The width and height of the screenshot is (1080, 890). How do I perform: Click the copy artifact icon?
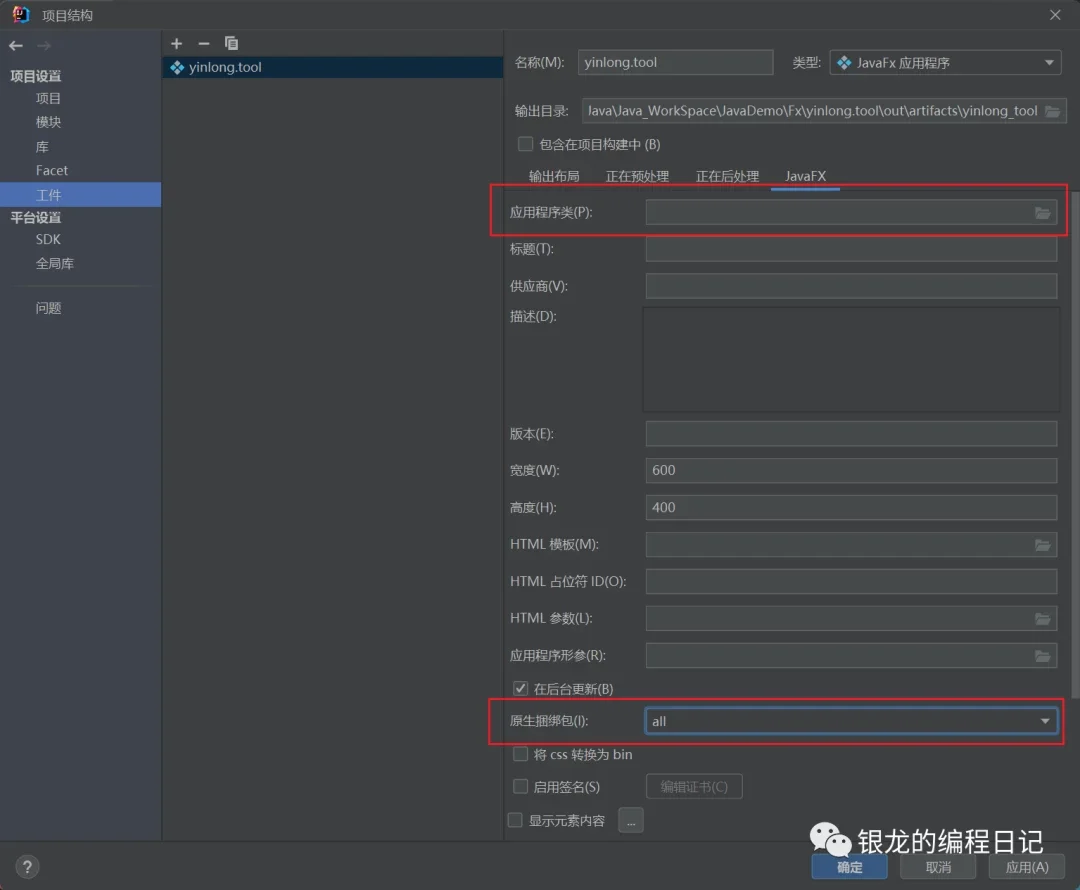231,43
